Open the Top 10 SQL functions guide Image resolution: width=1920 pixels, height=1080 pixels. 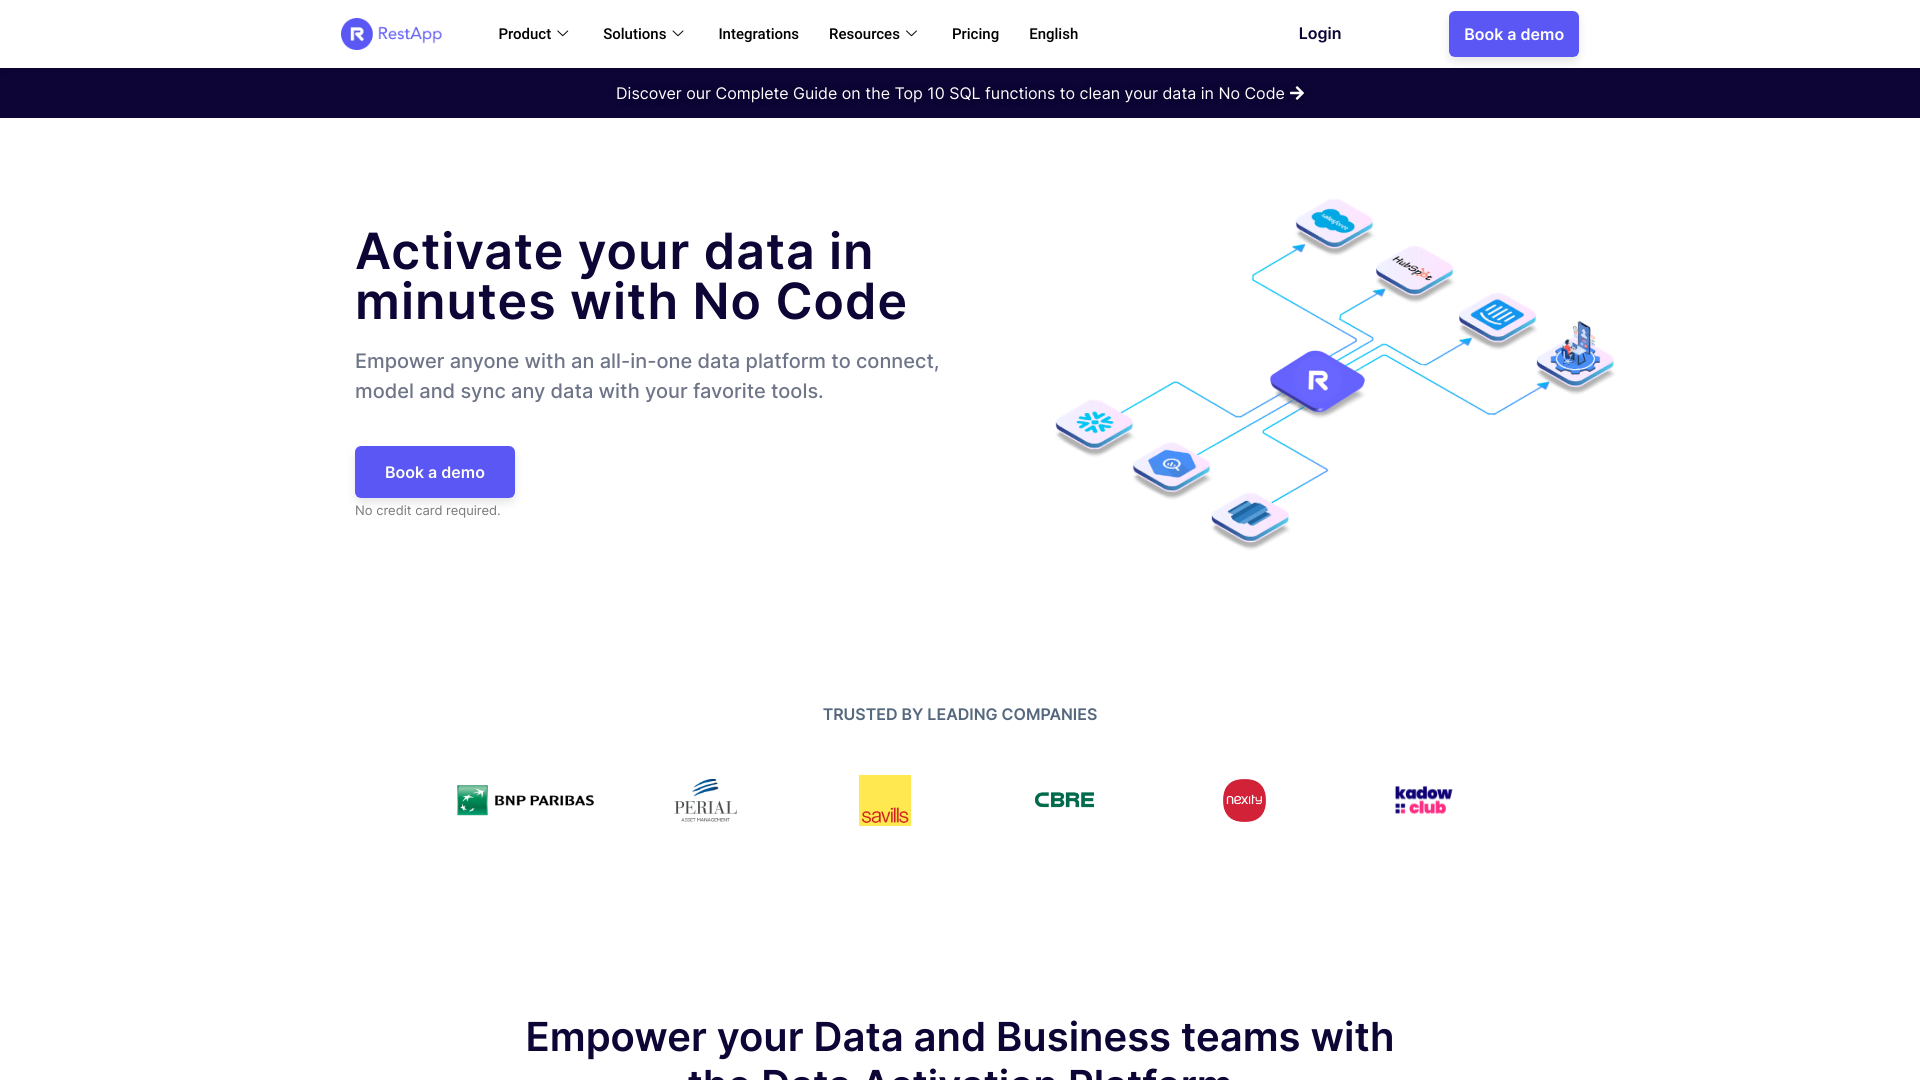(959, 92)
